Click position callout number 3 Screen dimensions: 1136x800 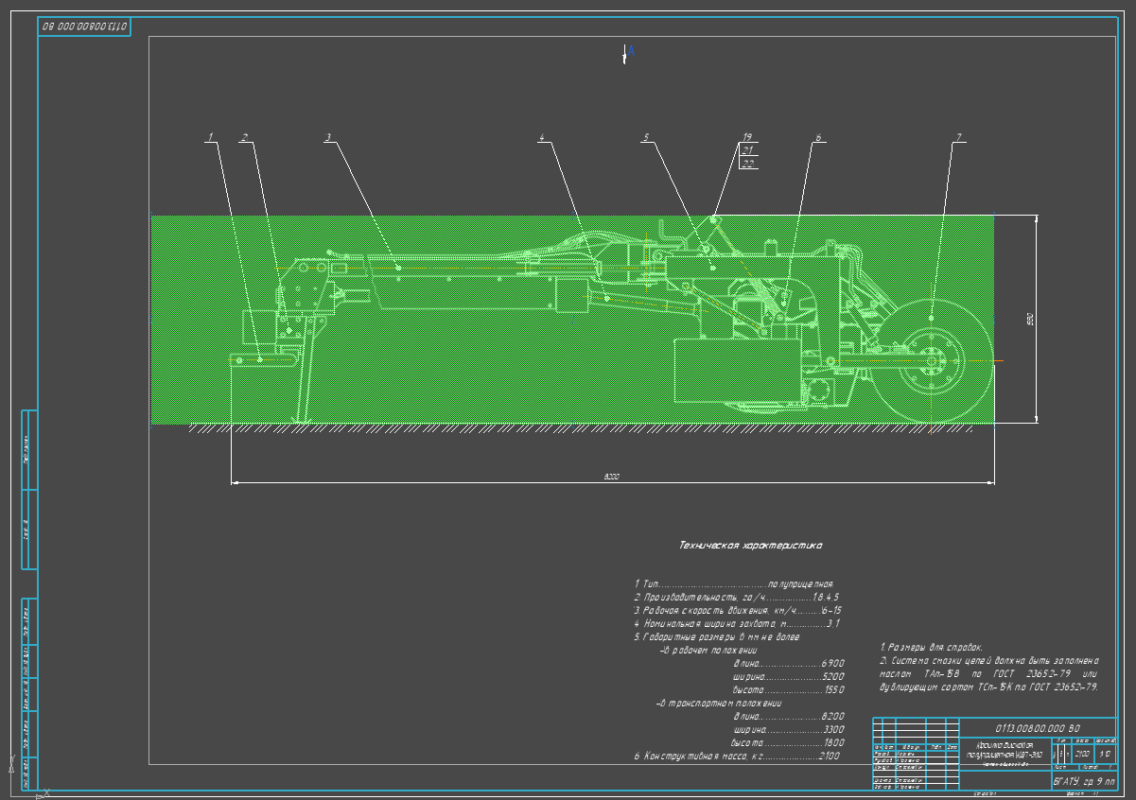click(328, 136)
